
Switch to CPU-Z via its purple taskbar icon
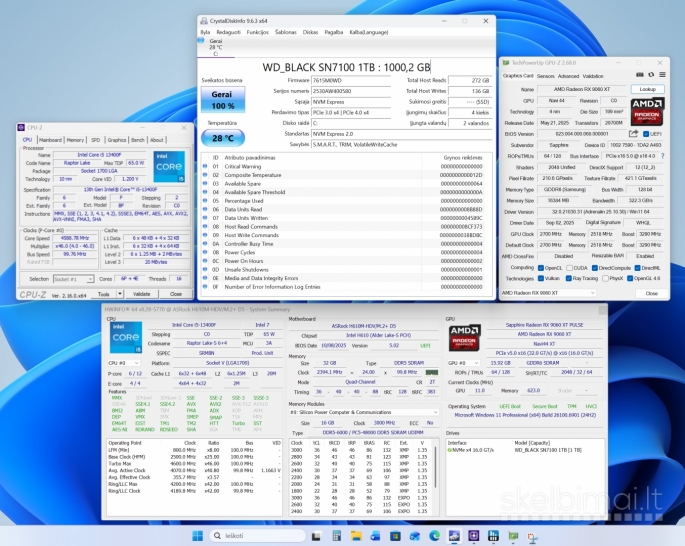click(474, 536)
